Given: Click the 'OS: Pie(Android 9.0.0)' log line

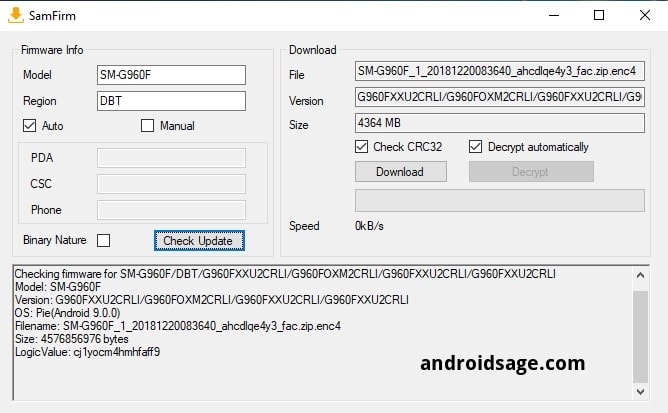Looking at the screenshot, I should click(67, 313).
